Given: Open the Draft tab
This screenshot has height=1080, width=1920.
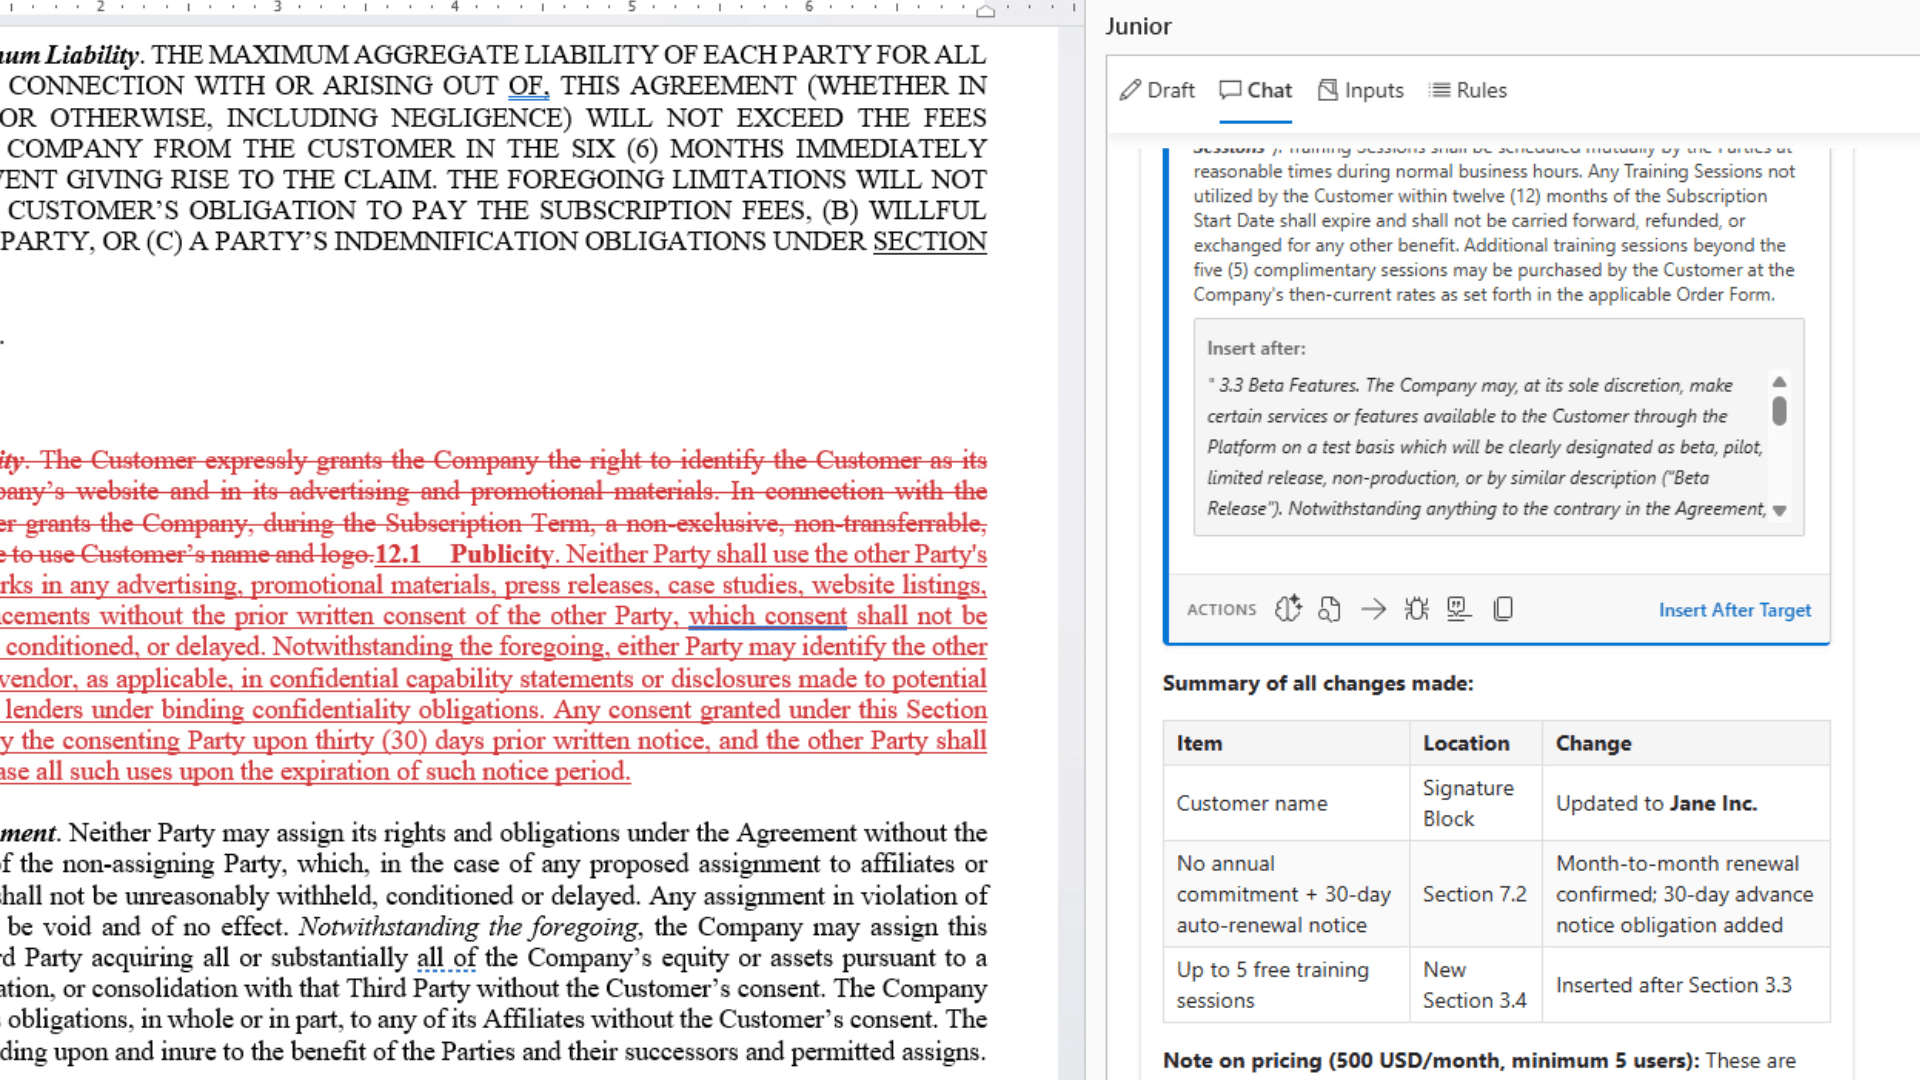Looking at the screenshot, I should [x=1157, y=90].
